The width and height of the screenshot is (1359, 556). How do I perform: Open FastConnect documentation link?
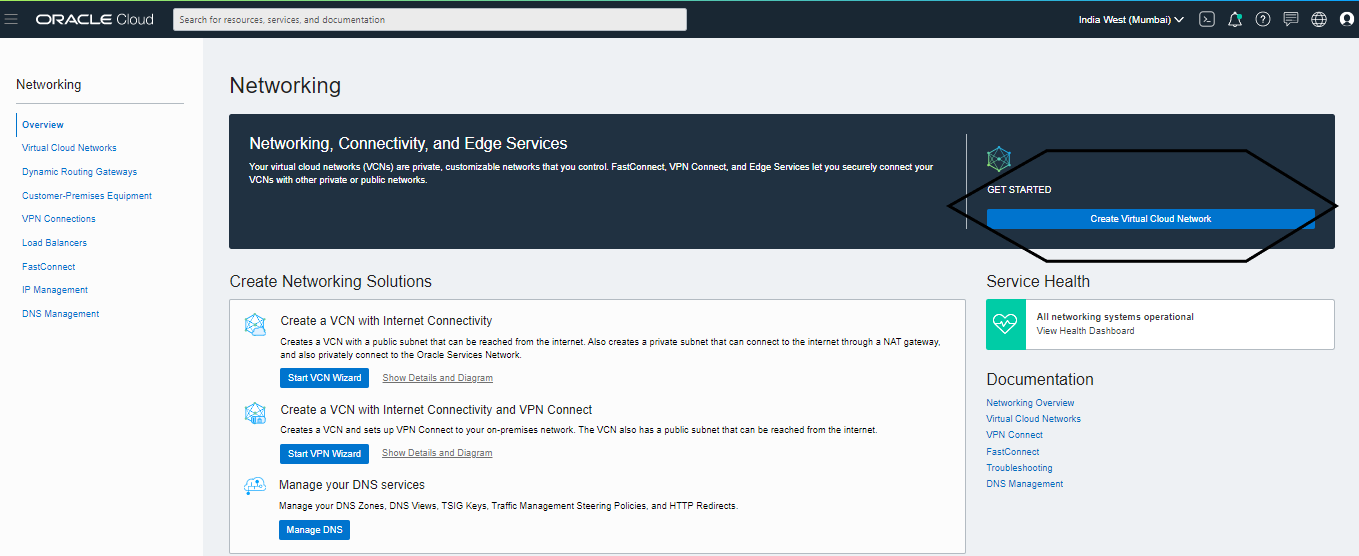(1013, 452)
